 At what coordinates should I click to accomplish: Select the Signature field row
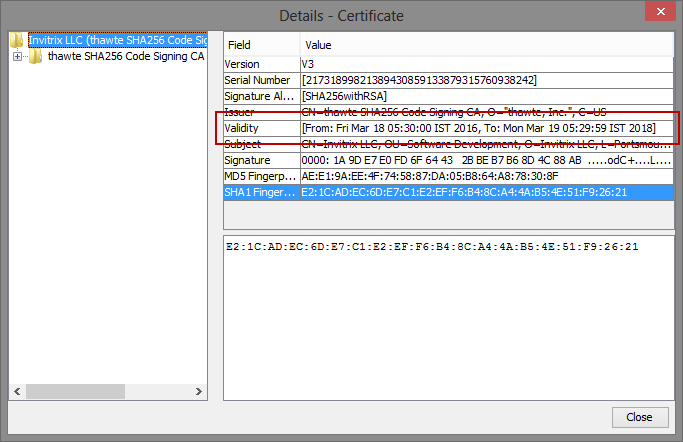click(449, 160)
